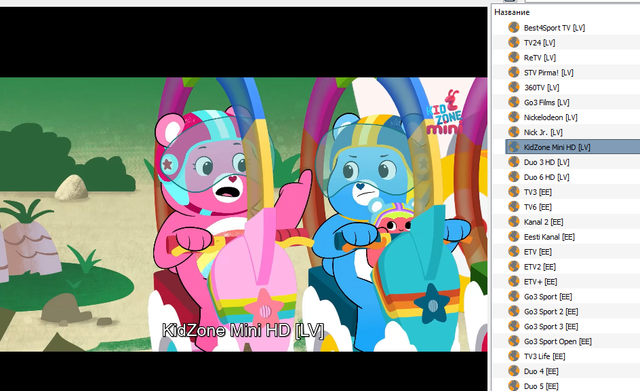Open Eesti Kanal [EE] channel

click(x=549, y=237)
